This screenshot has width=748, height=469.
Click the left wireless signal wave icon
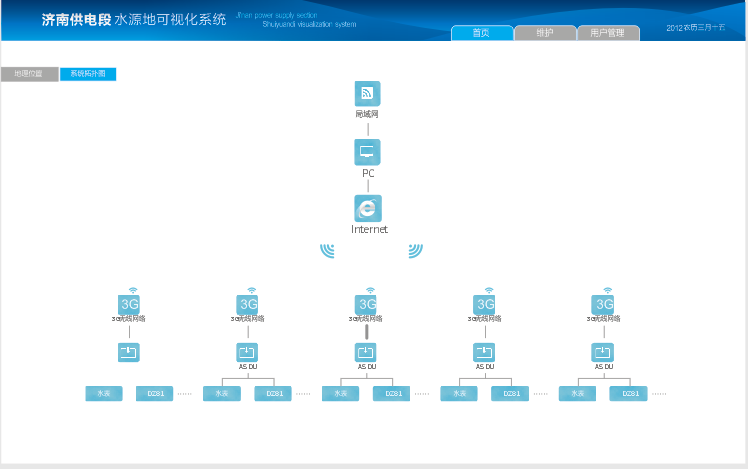[328, 250]
